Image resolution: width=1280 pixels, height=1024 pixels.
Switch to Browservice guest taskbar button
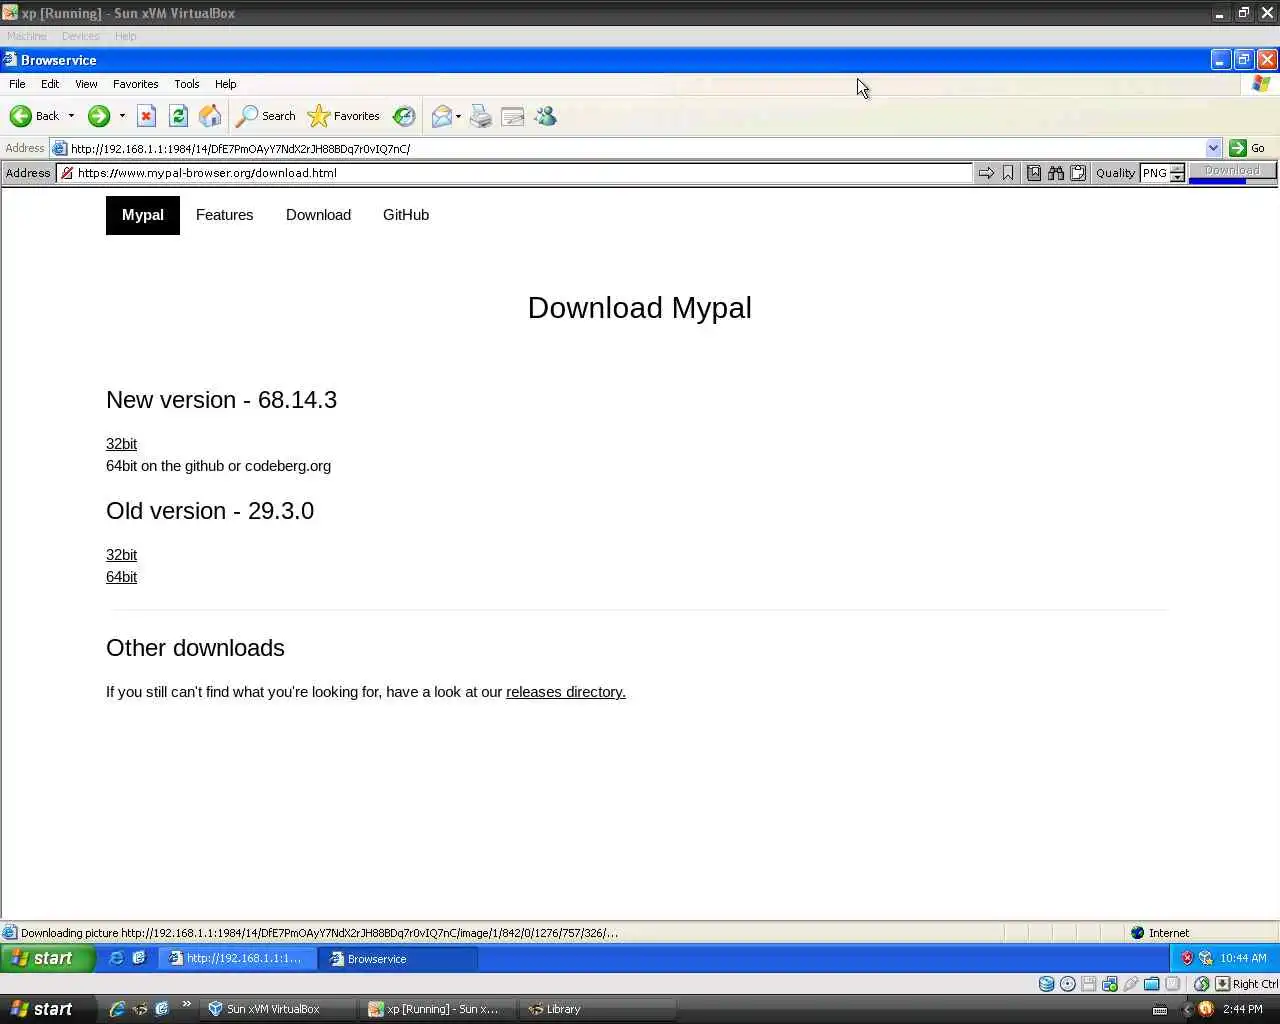coord(397,959)
